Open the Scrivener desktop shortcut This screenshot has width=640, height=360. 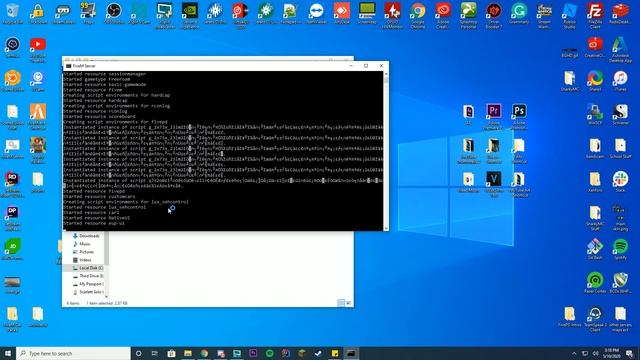[620, 114]
